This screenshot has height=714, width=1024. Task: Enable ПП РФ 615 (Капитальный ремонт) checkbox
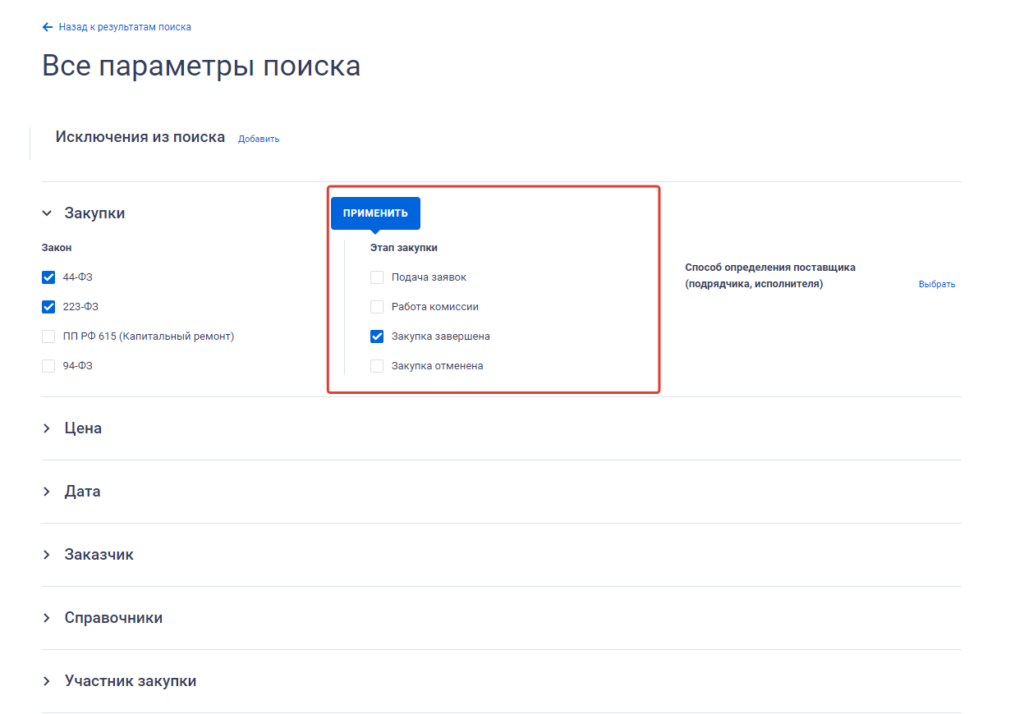tap(49, 336)
